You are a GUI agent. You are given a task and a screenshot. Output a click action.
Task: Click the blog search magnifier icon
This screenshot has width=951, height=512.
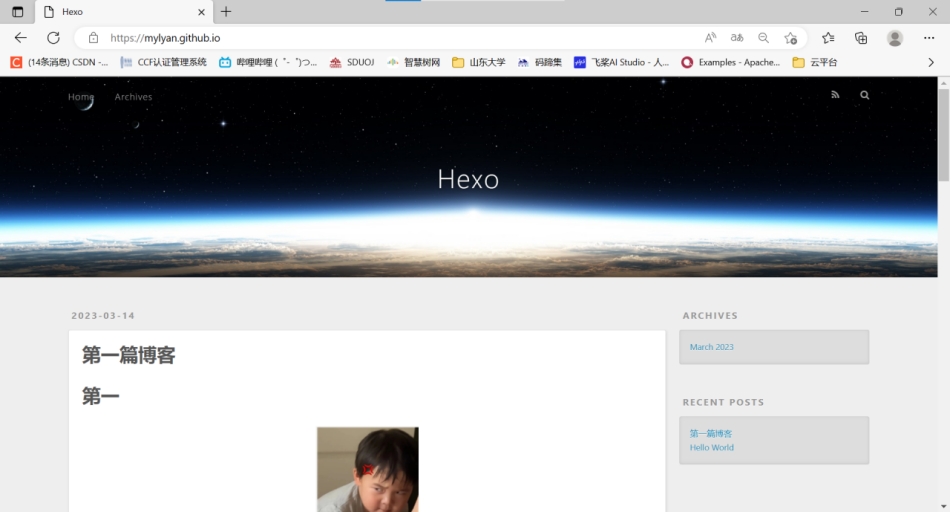[x=865, y=96]
